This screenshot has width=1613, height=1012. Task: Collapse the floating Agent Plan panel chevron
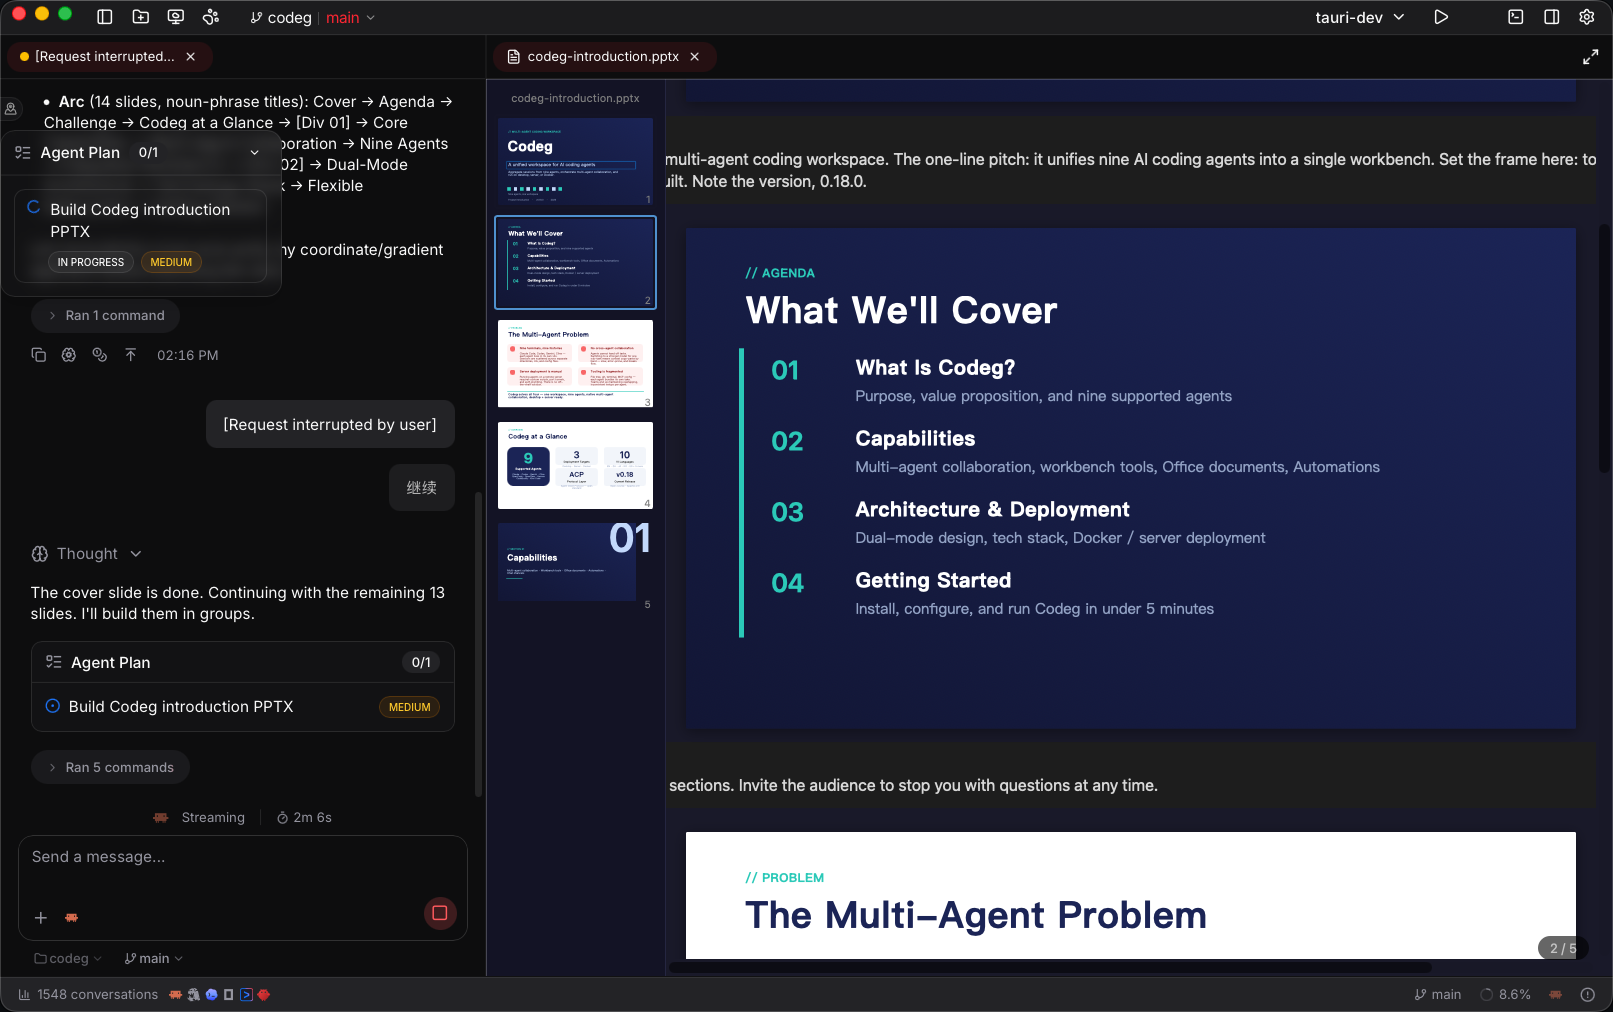pos(255,153)
